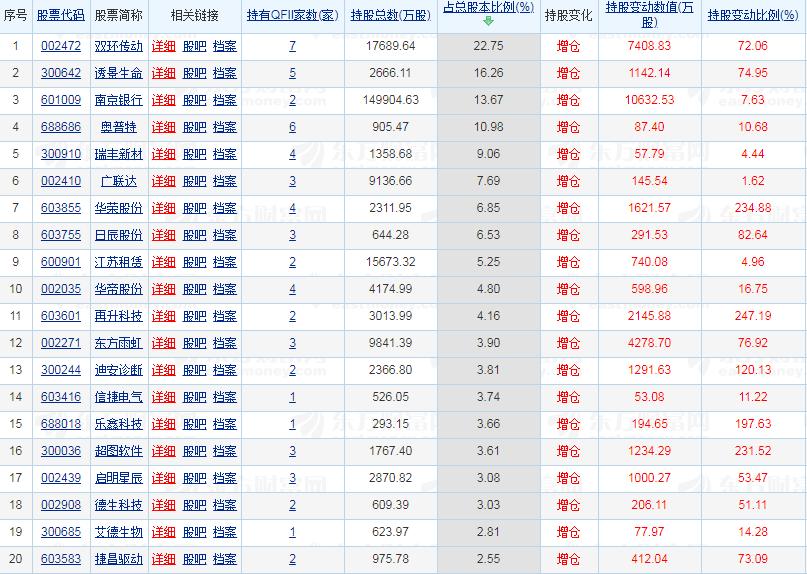Open stock code 300244 link
Viewport: 807px width, 574px height.
point(61,370)
